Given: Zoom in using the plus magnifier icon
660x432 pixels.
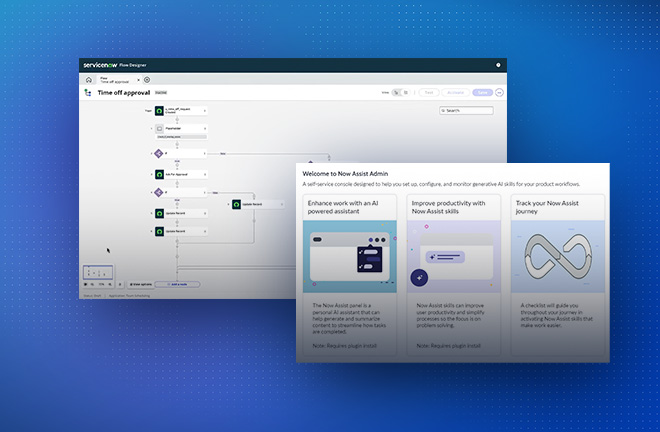Looking at the screenshot, I should point(110,285).
